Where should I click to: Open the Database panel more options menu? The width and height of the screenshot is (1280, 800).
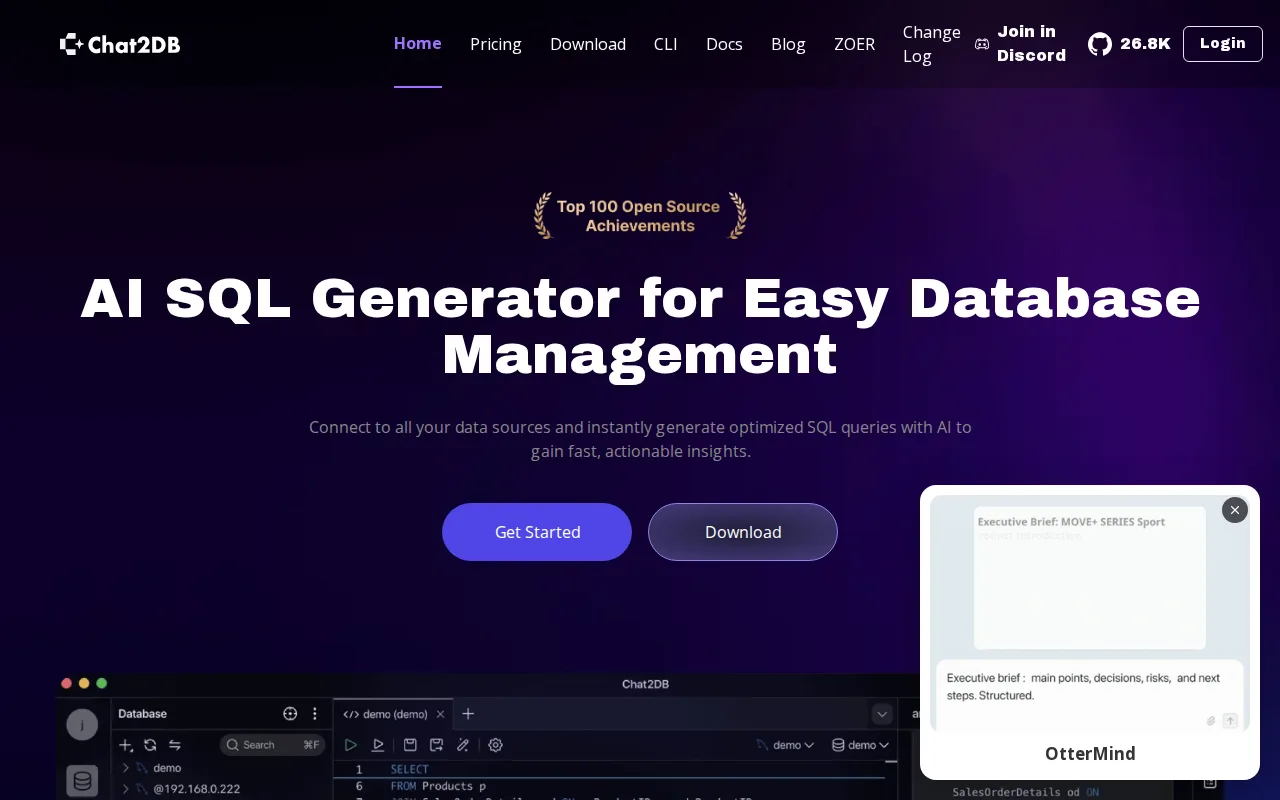coord(315,714)
